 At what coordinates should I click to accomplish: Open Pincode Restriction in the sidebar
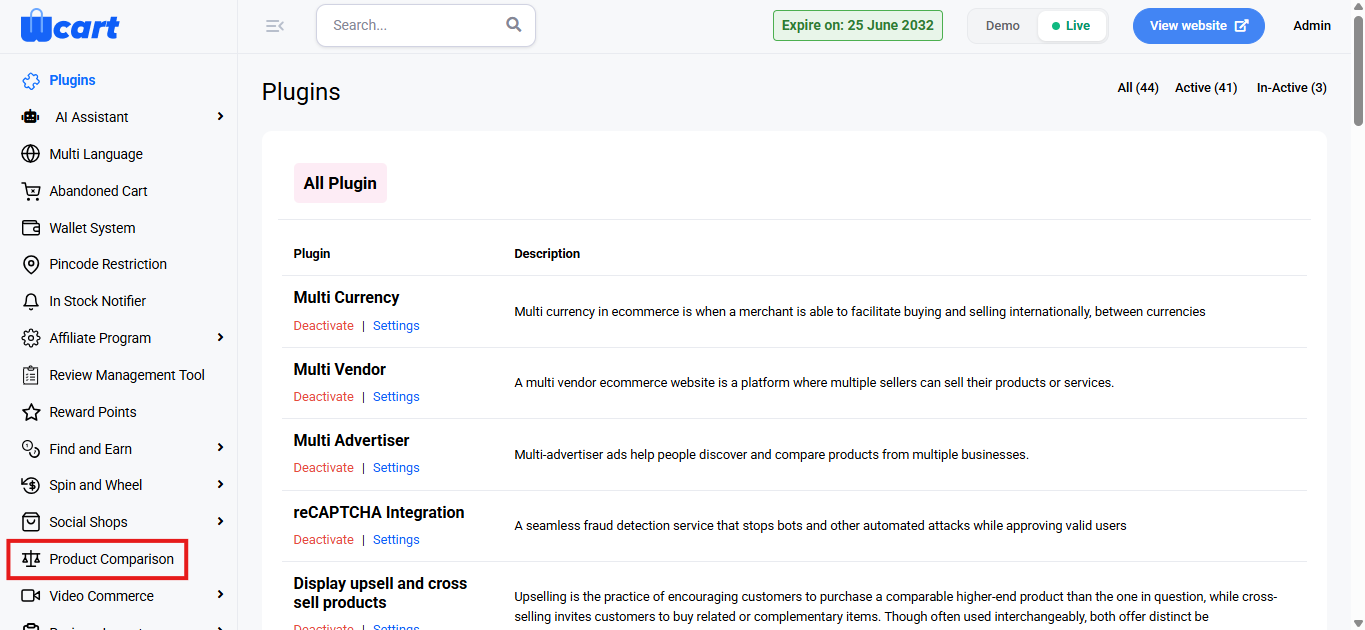pos(108,264)
